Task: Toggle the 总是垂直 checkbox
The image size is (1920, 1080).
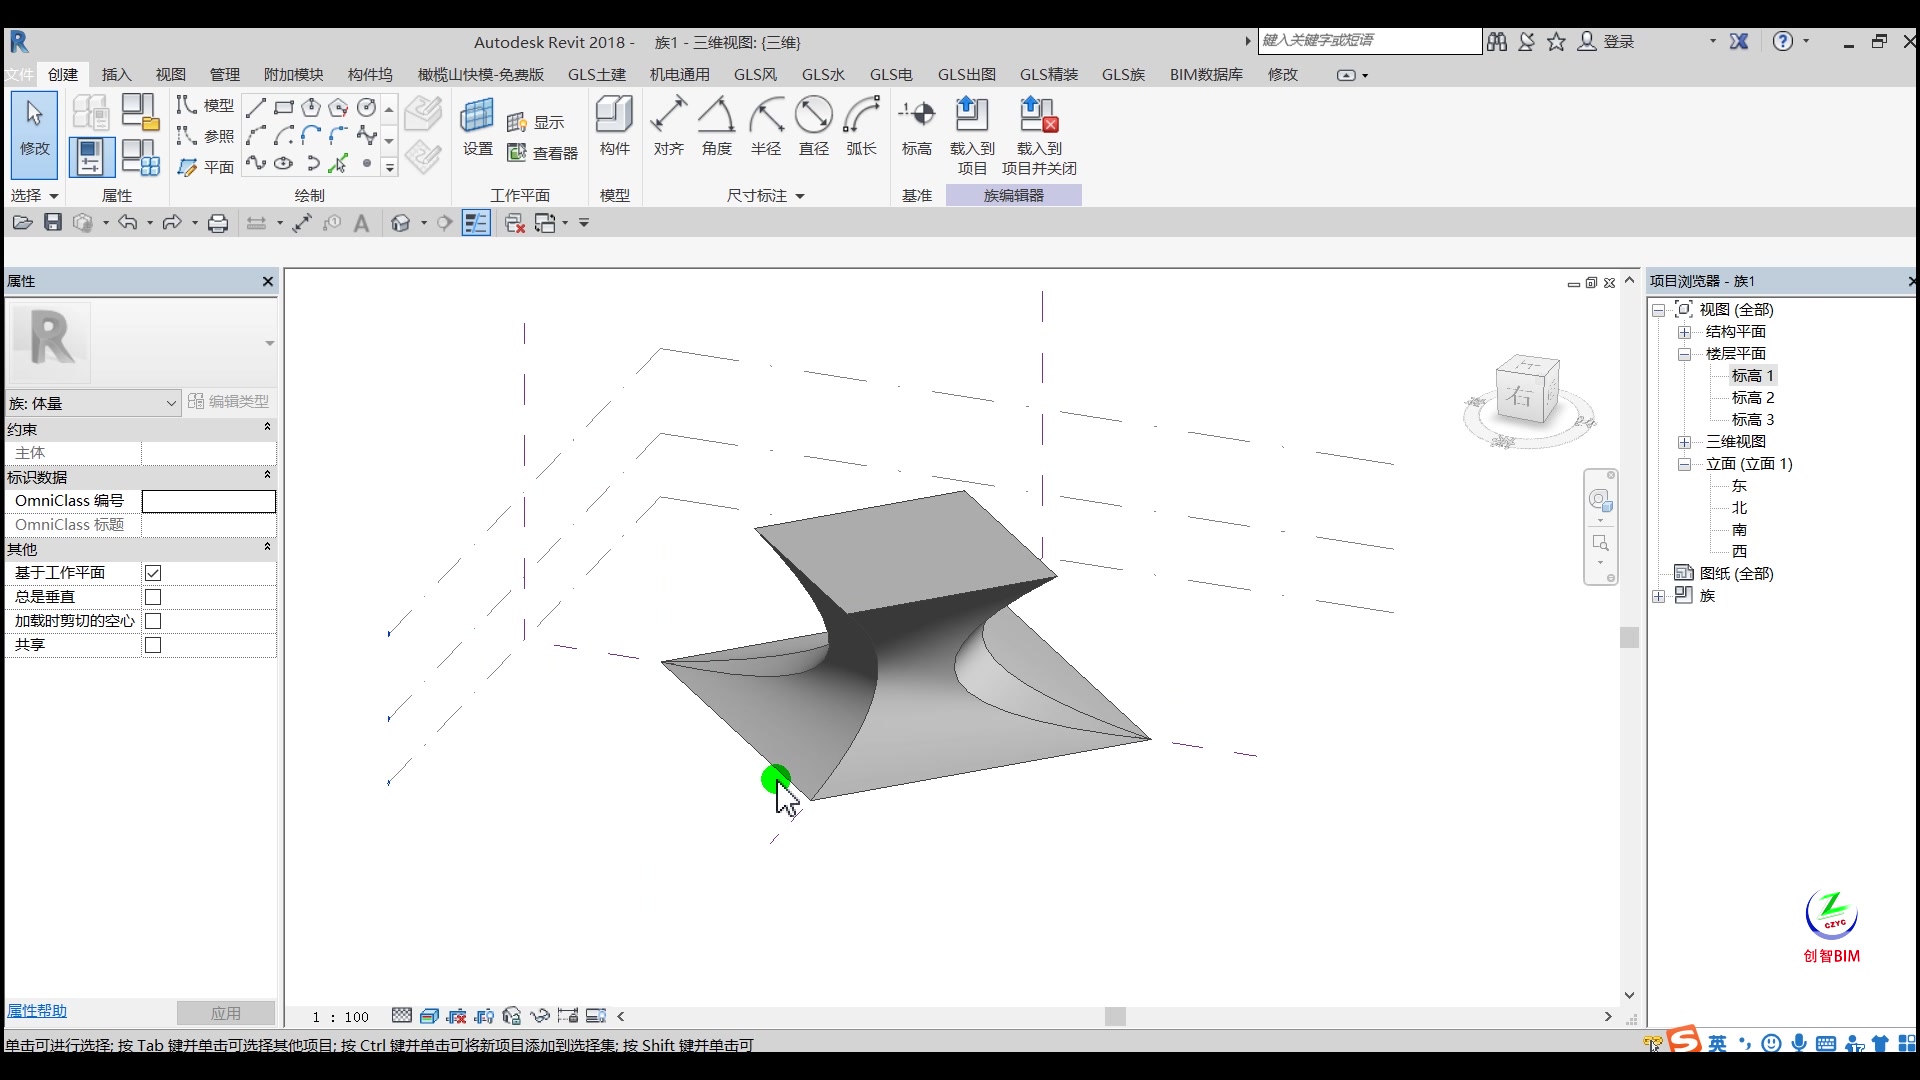Action: coord(153,596)
